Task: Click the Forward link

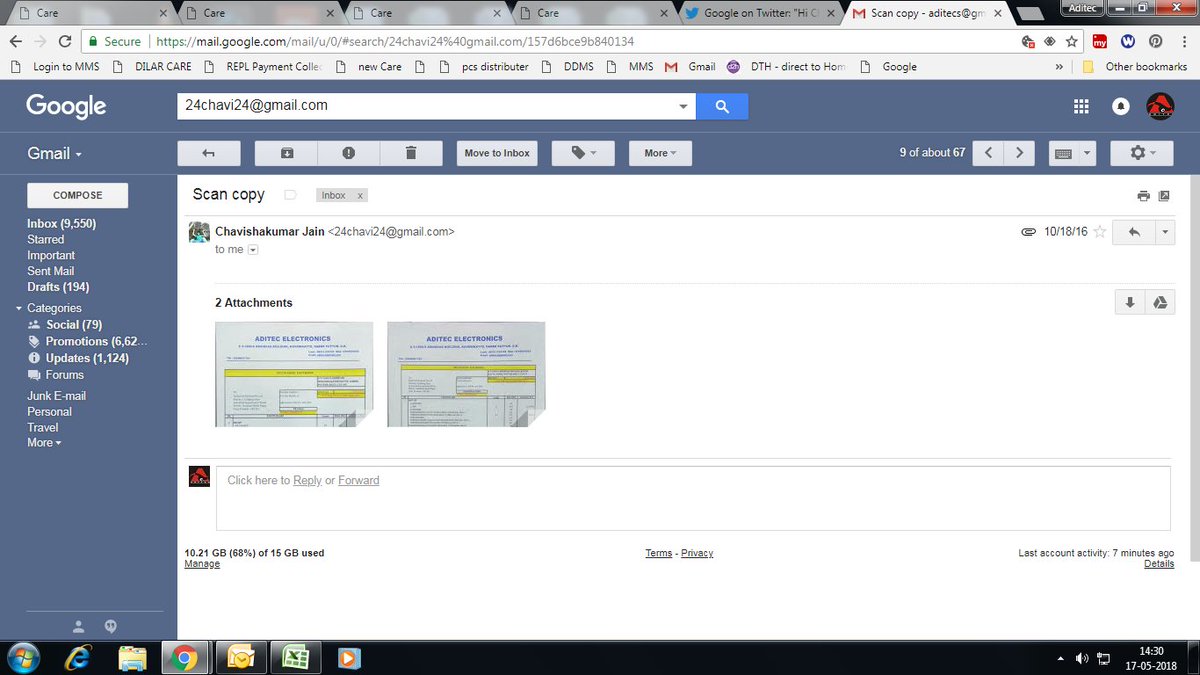Action: pyautogui.click(x=359, y=480)
